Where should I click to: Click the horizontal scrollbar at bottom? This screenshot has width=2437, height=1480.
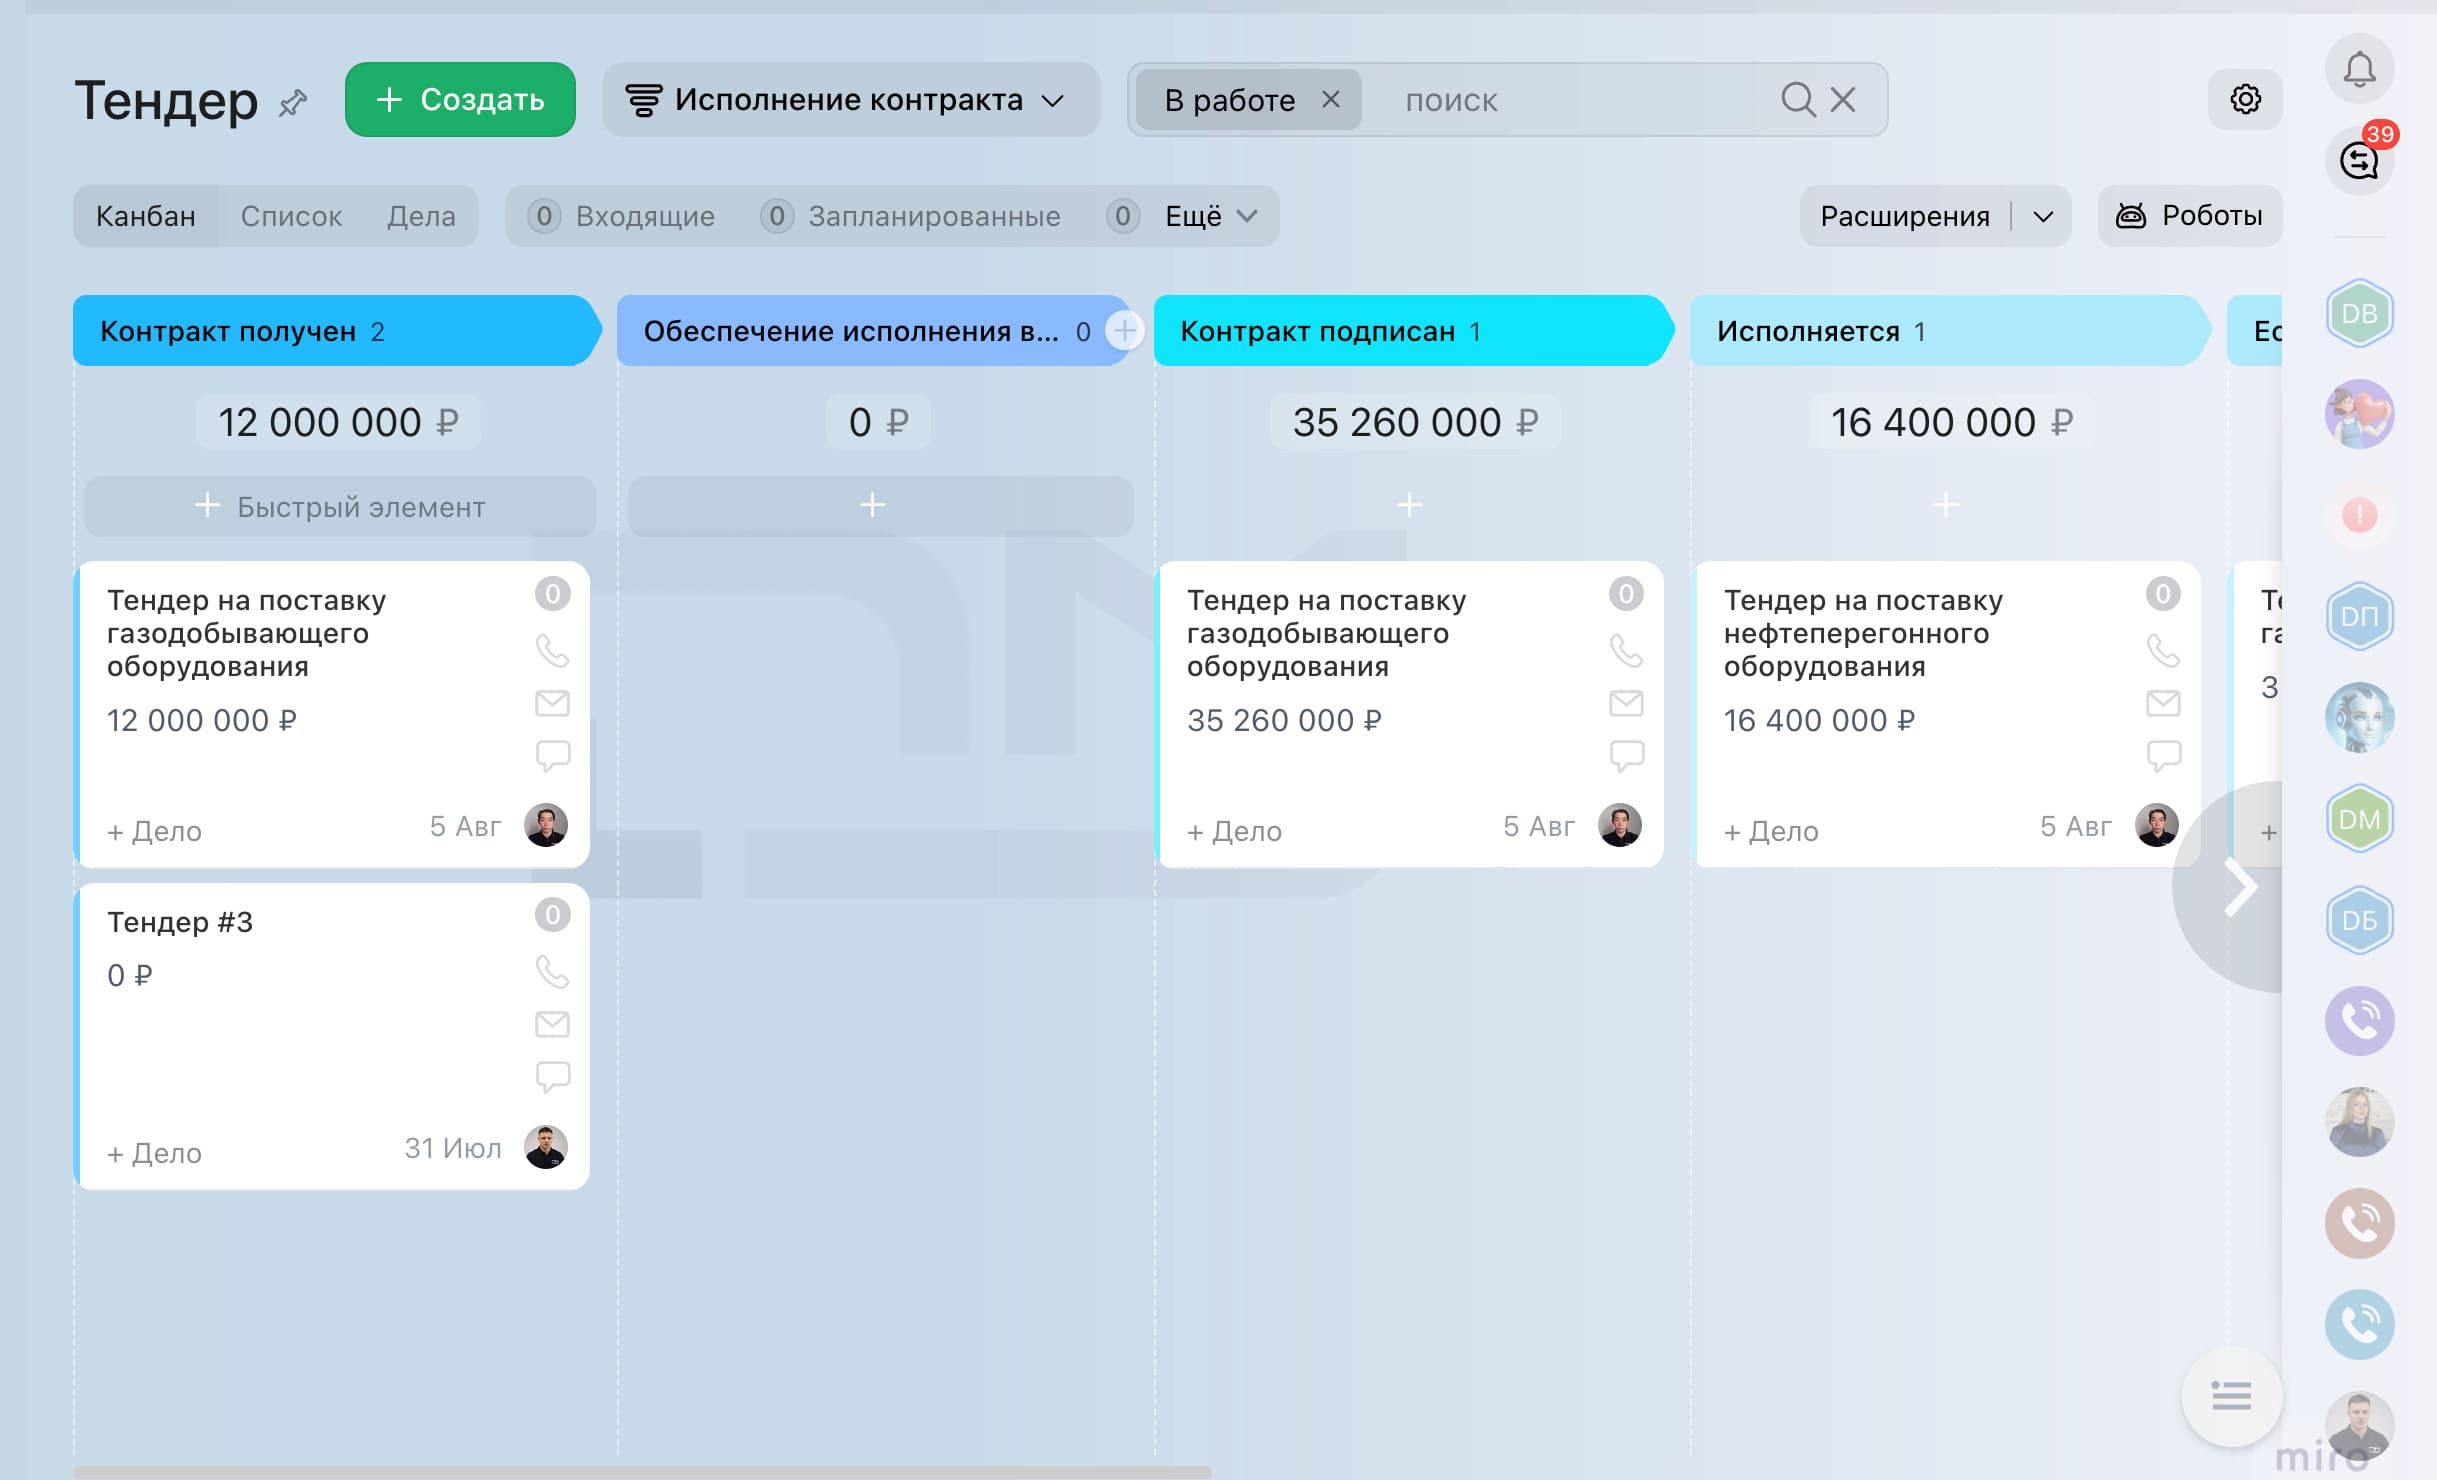(x=642, y=1472)
